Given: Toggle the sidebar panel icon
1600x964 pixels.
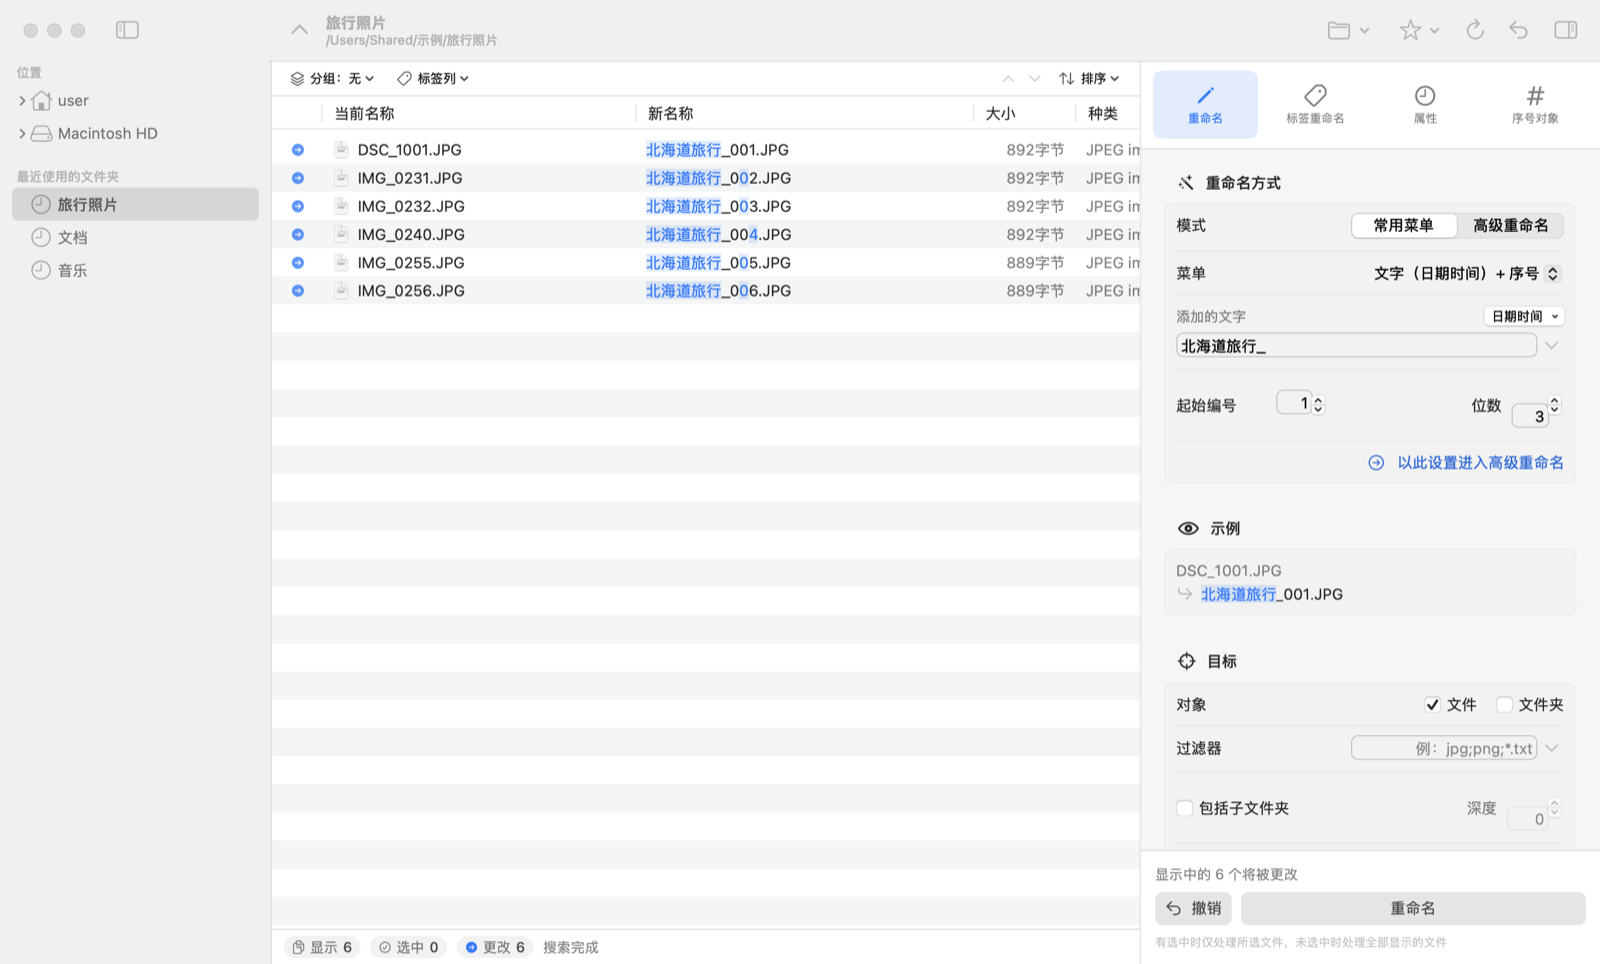Looking at the screenshot, I should [127, 30].
